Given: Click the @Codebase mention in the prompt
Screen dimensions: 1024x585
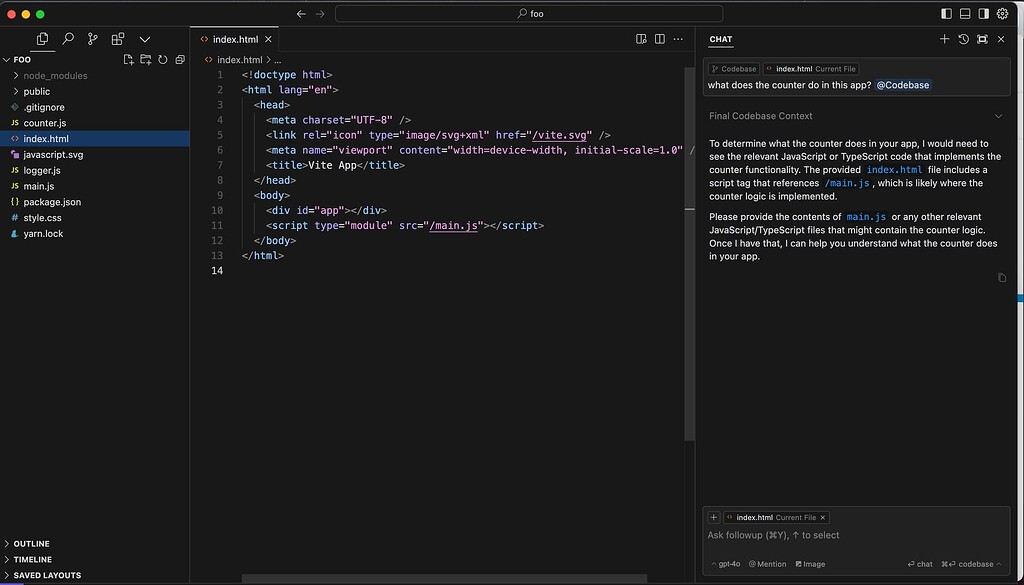Looking at the screenshot, I should click(903, 85).
